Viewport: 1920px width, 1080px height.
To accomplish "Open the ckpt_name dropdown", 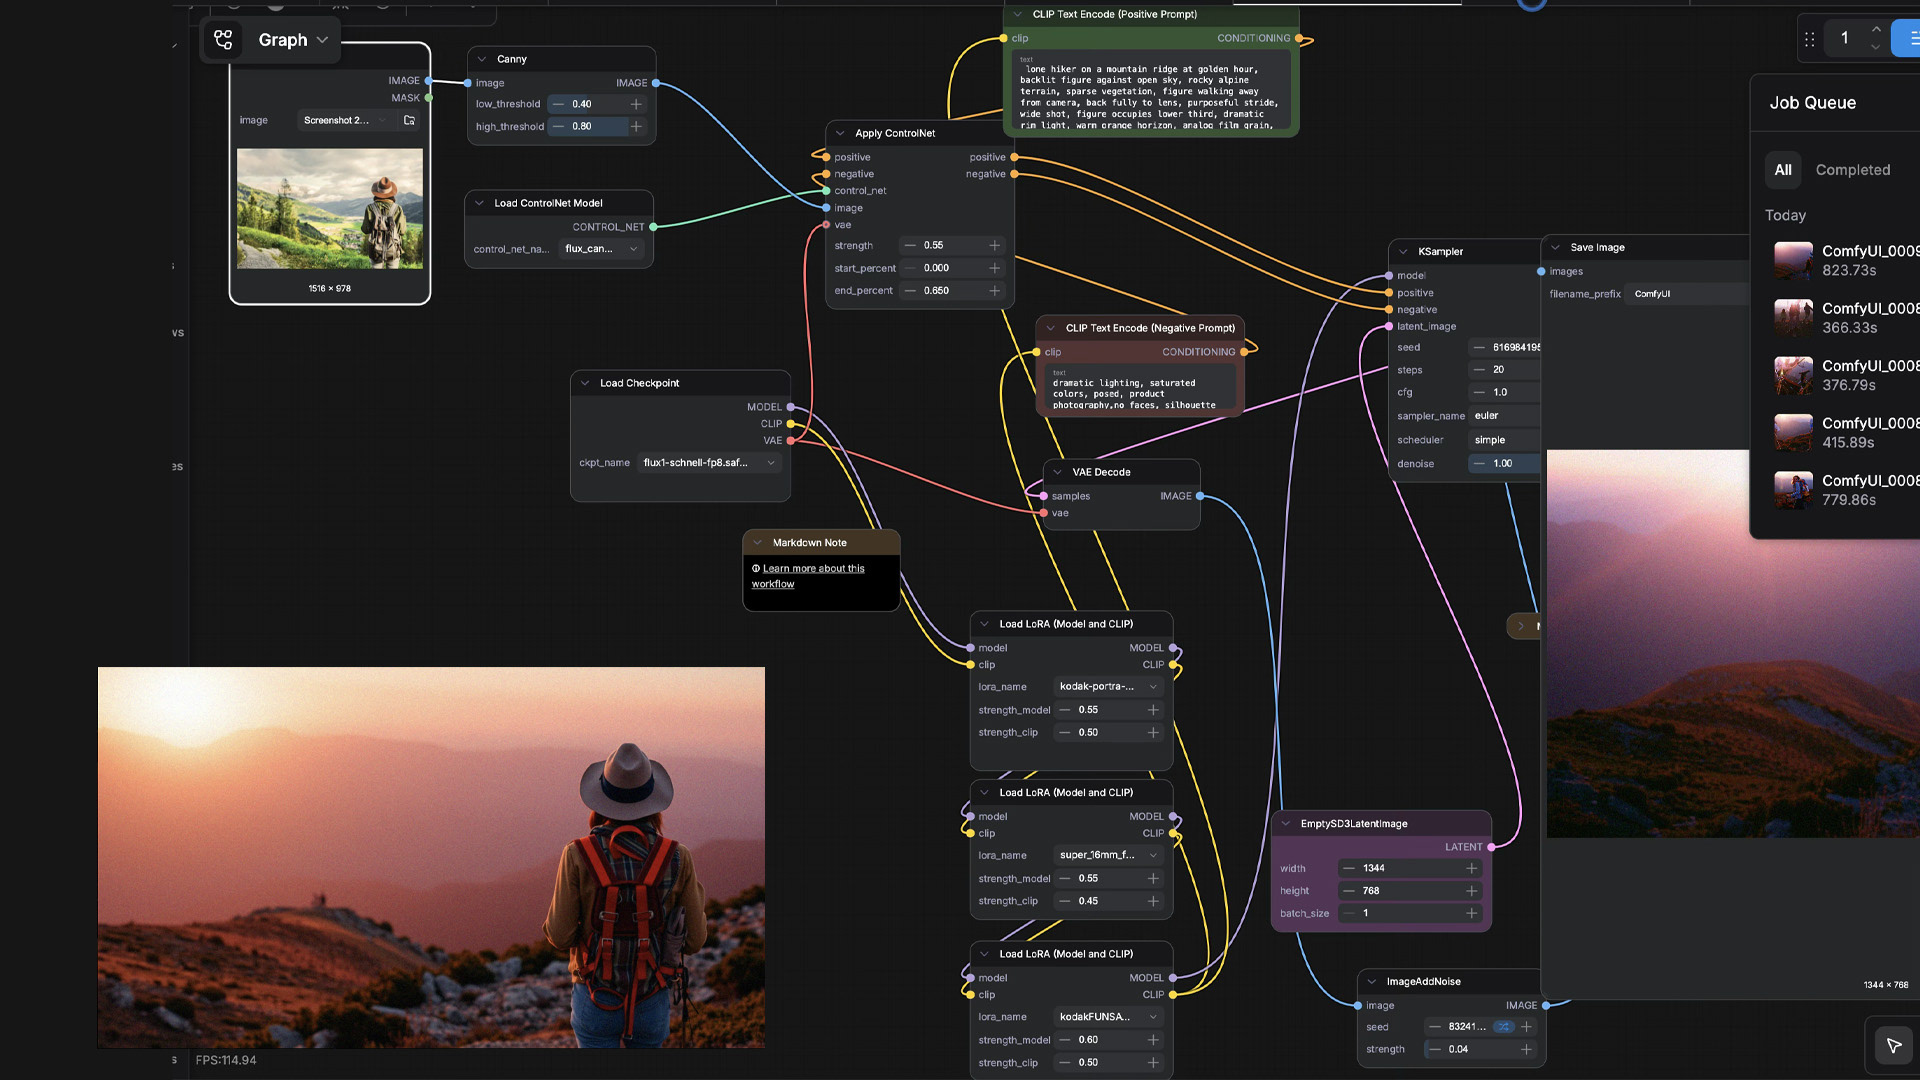I will pos(710,463).
